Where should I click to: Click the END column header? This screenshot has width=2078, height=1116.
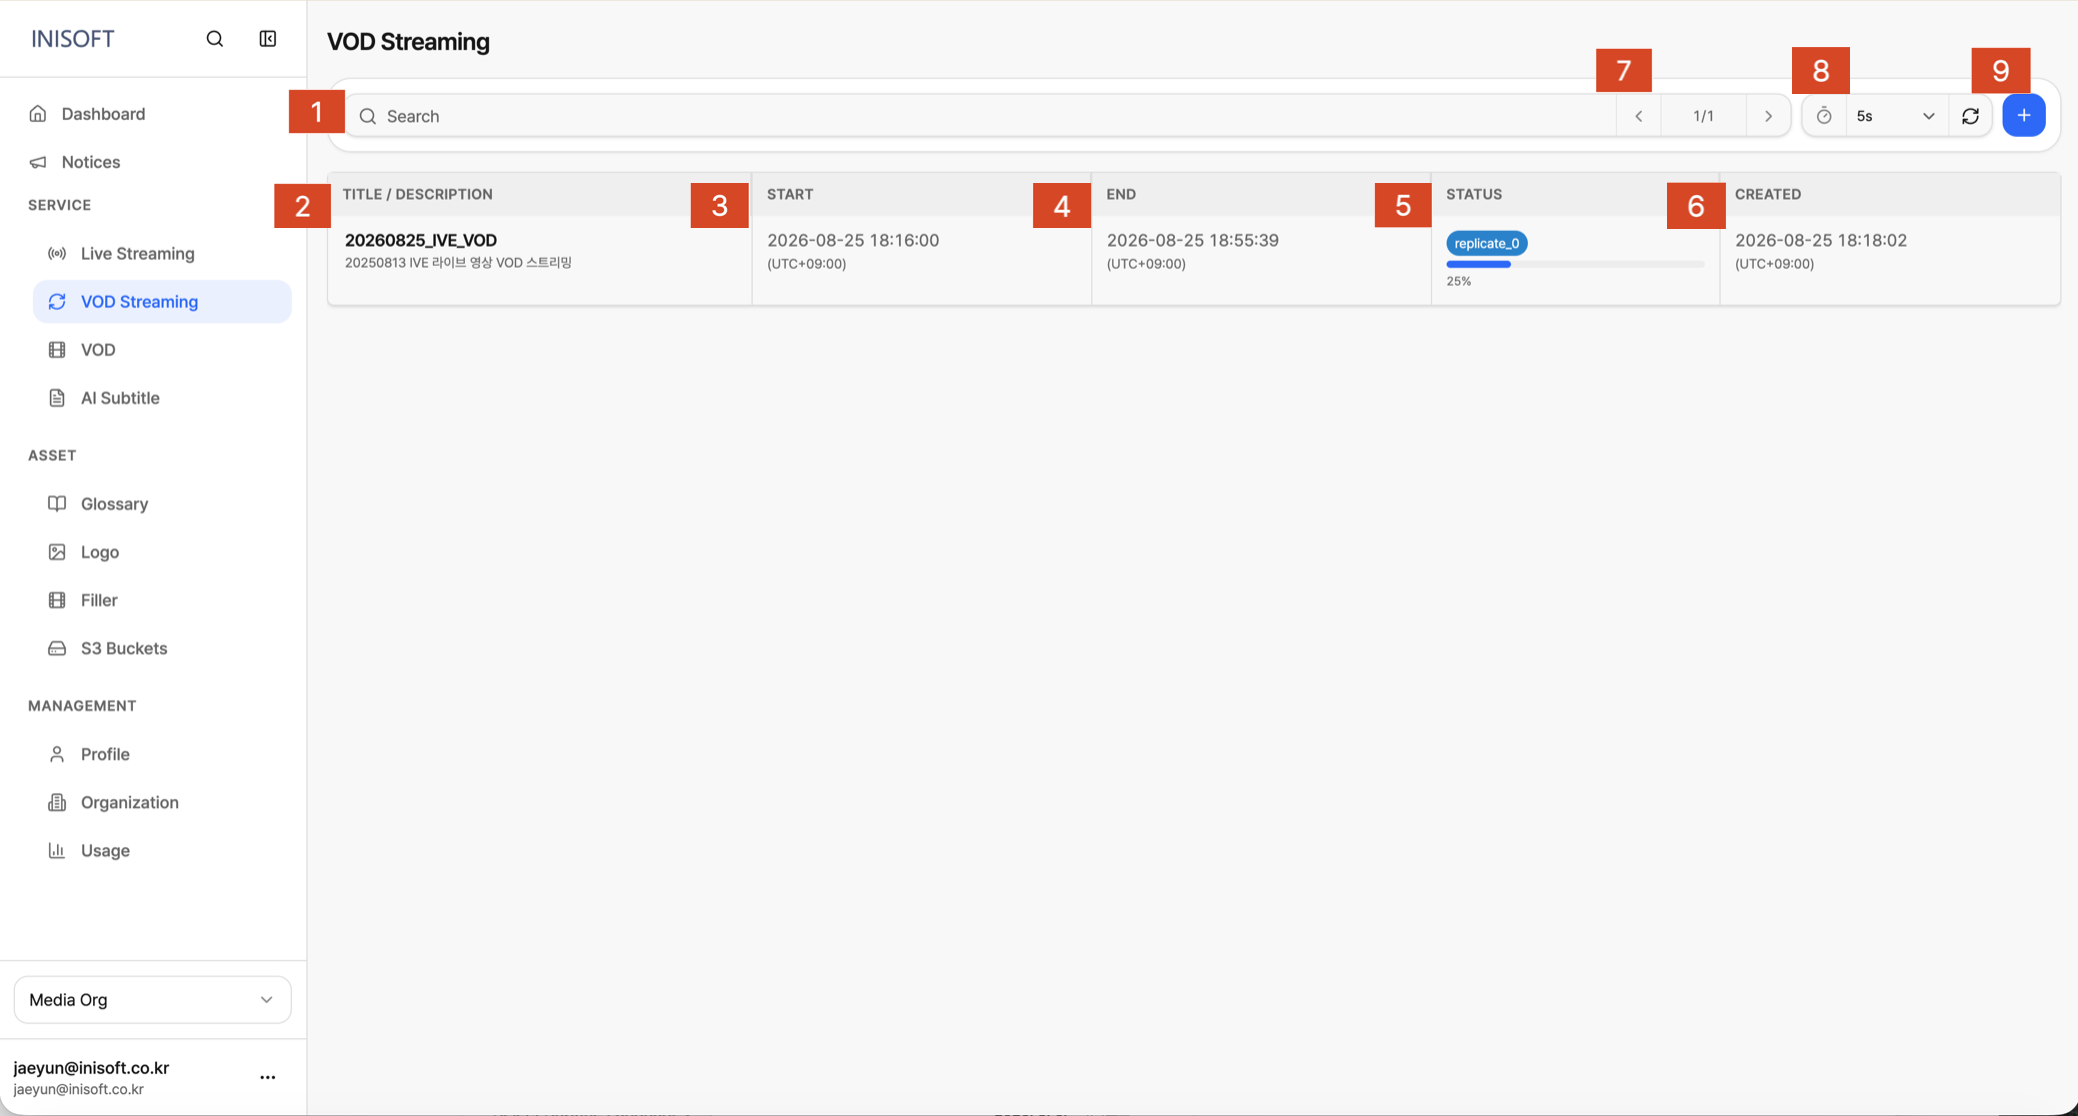pyautogui.click(x=1121, y=194)
